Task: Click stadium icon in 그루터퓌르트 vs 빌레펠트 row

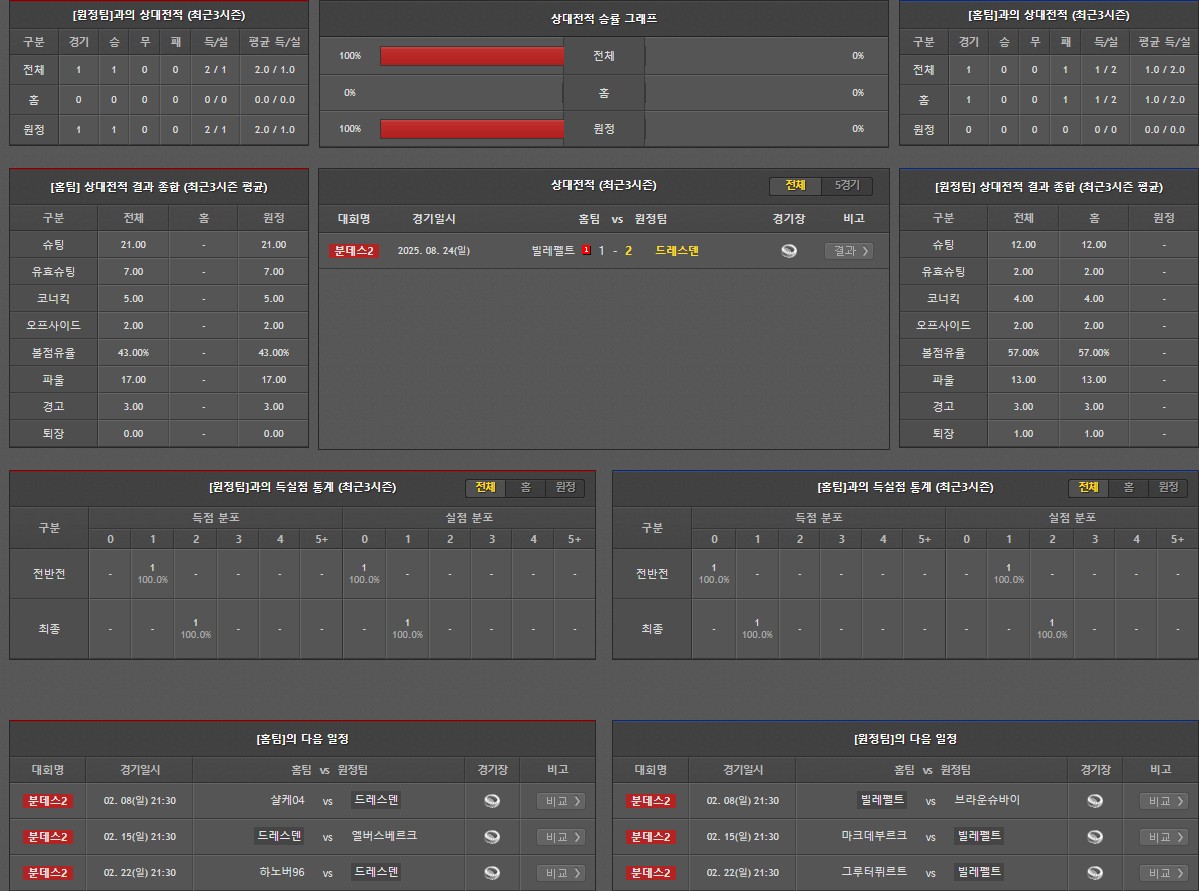Action: point(1095,873)
